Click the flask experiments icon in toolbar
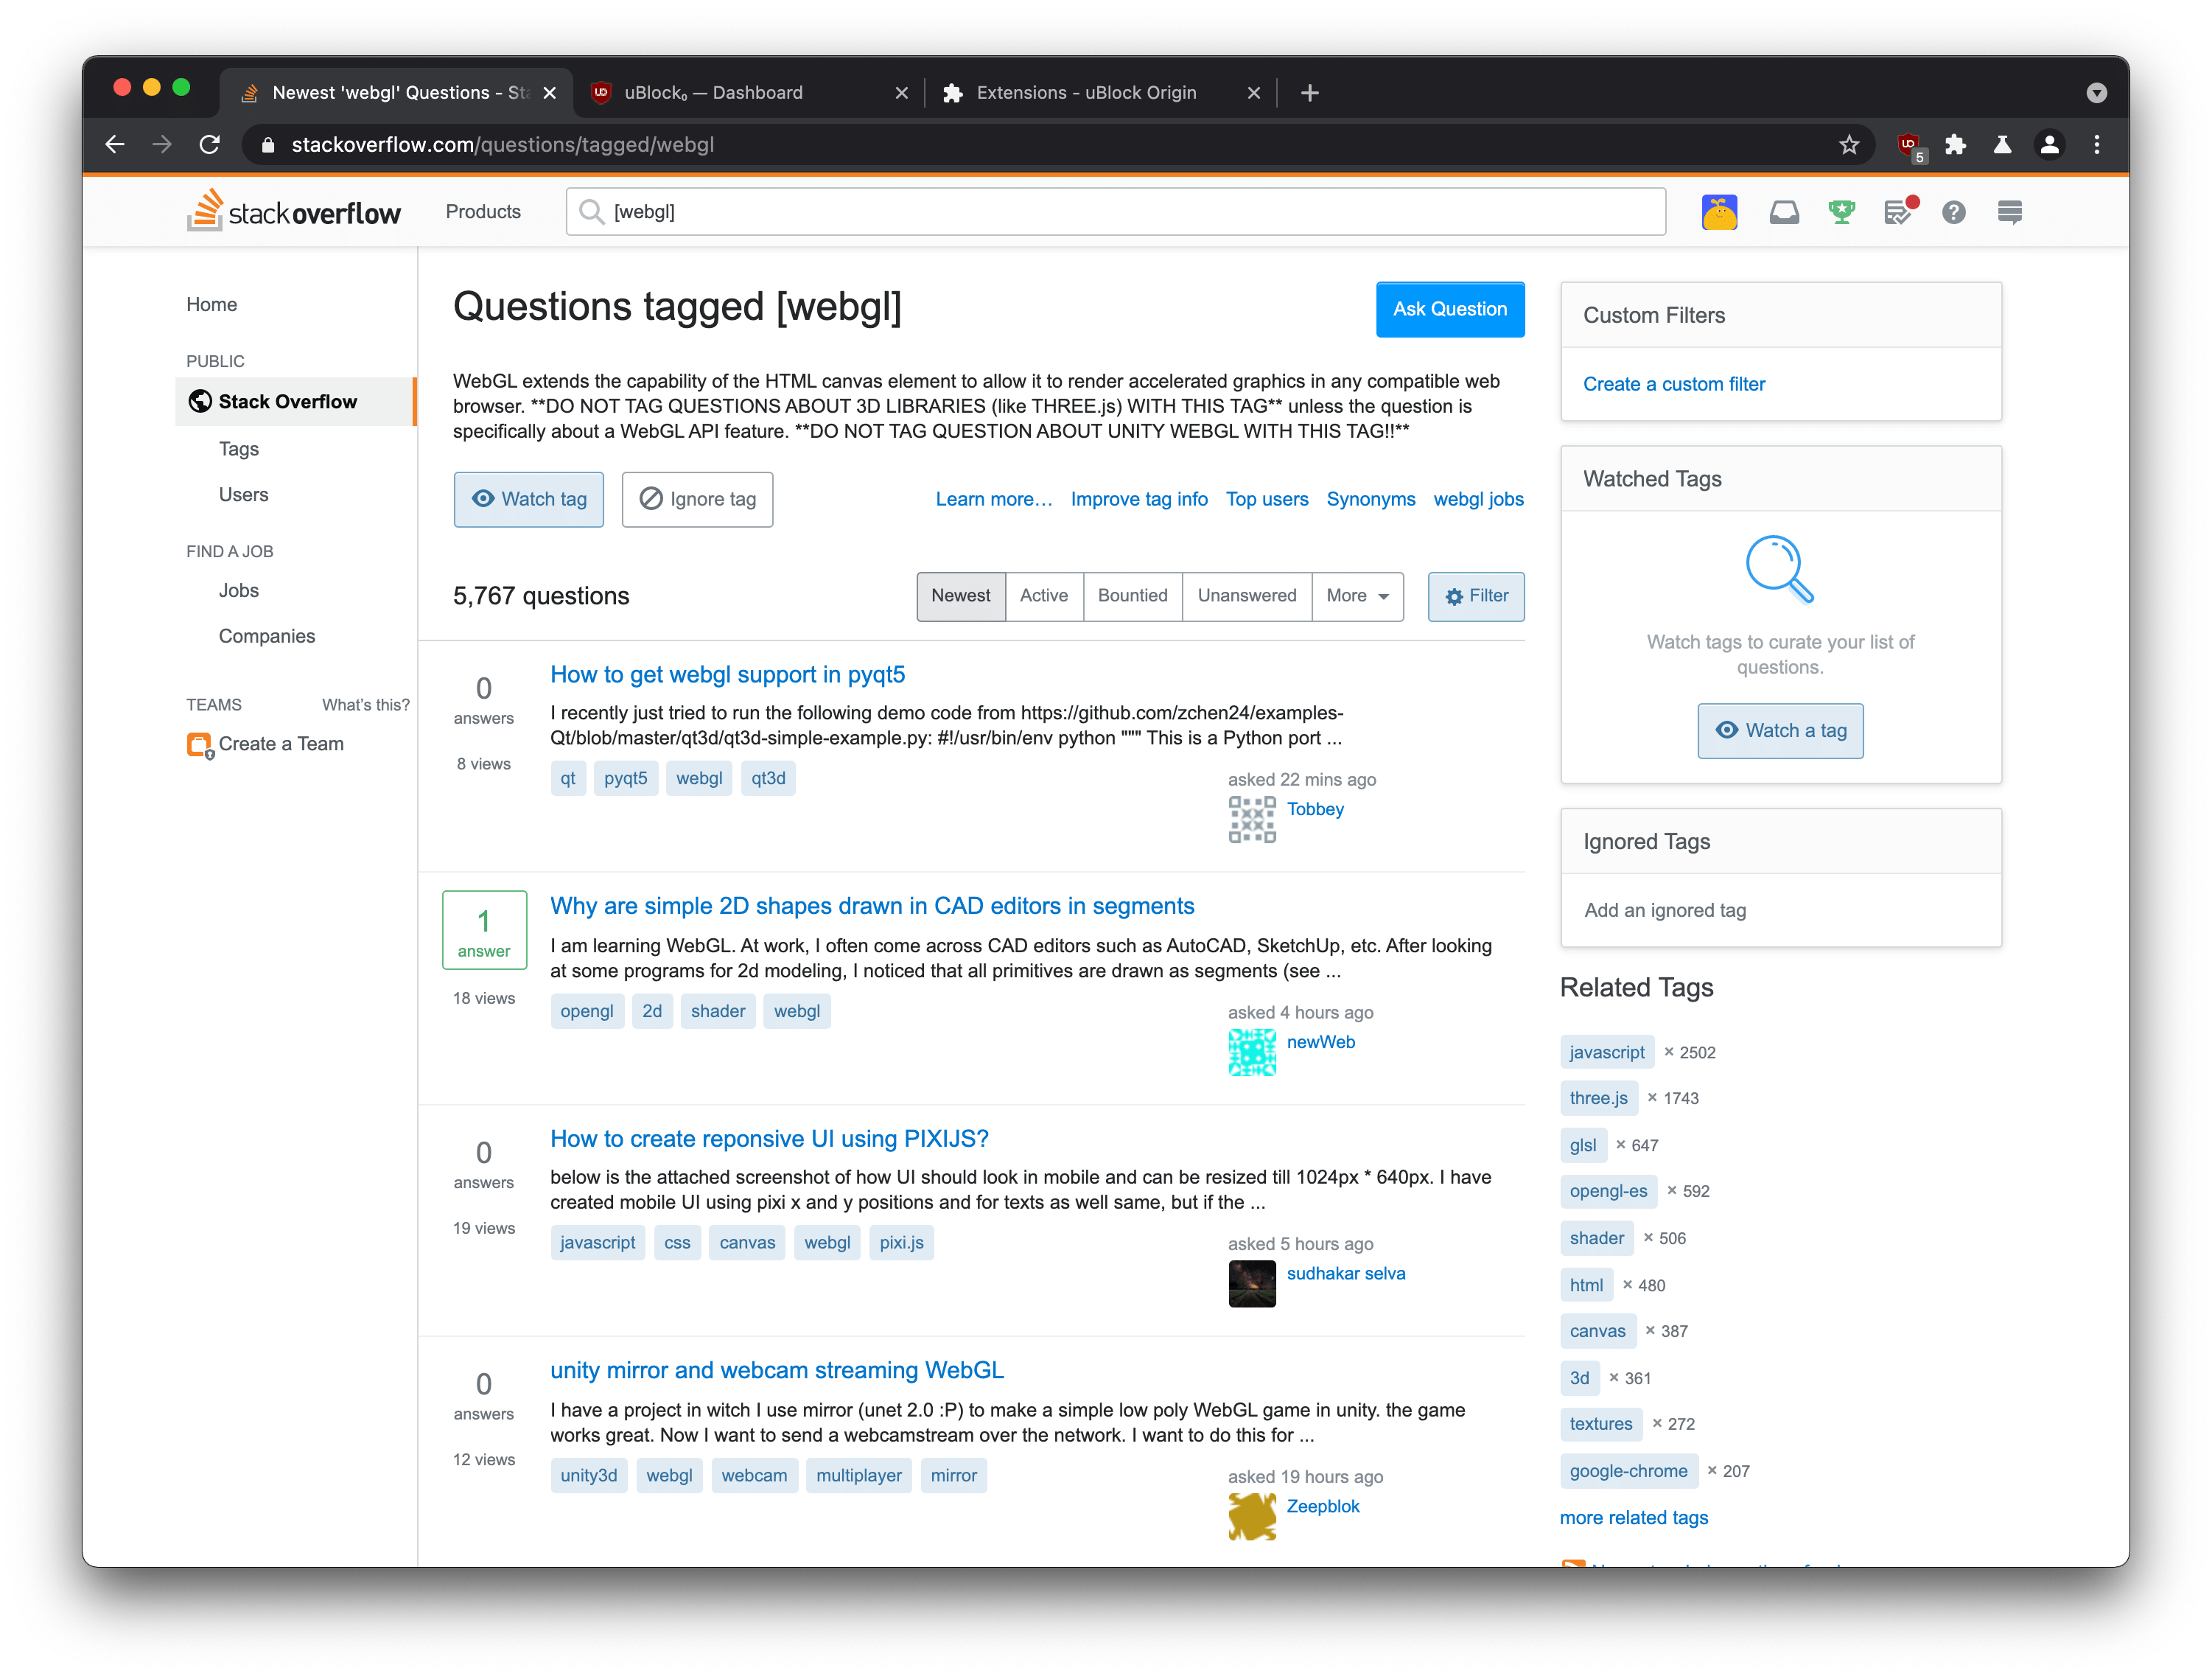The height and width of the screenshot is (1676, 2212). (x=2002, y=145)
